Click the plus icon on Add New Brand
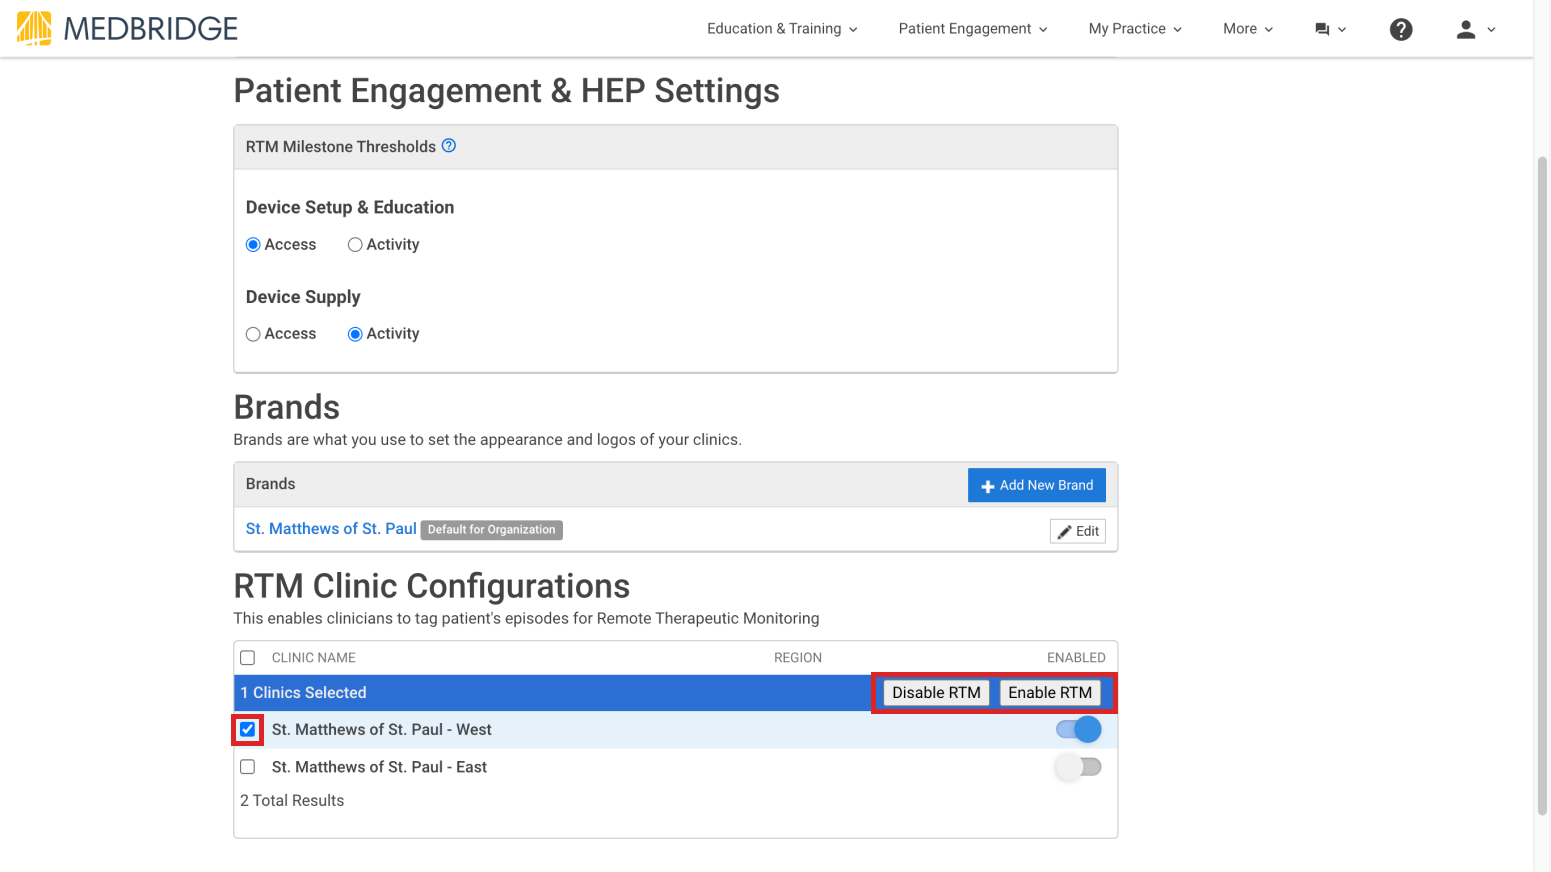Image resolution: width=1551 pixels, height=872 pixels. pos(988,485)
